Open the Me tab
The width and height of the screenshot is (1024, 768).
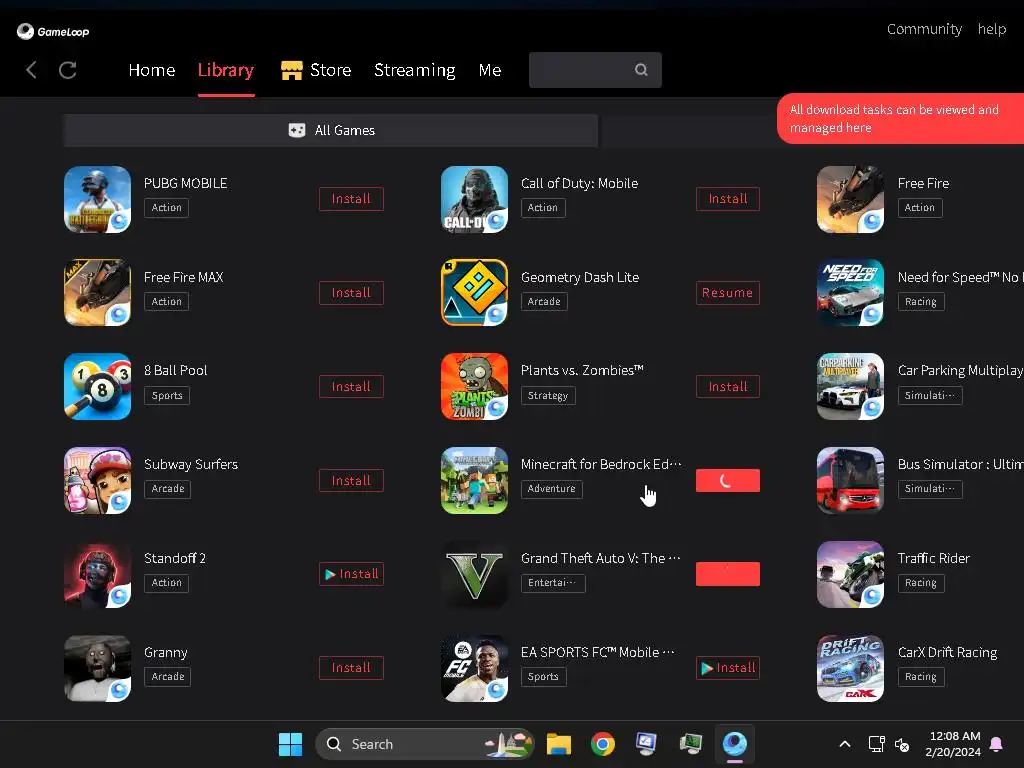490,70
